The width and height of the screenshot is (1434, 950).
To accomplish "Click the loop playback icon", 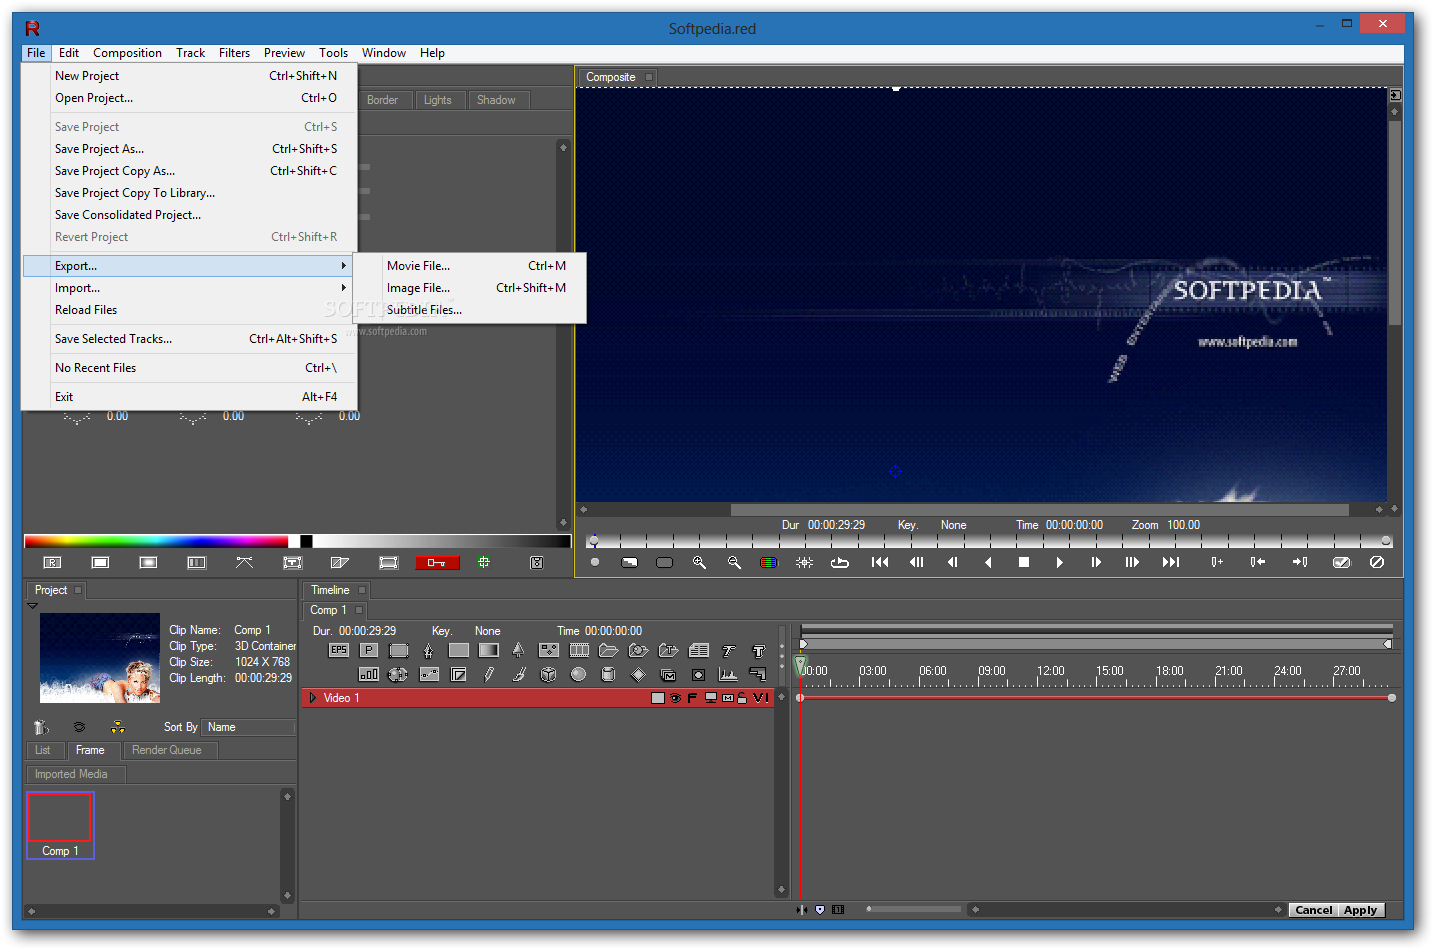I will pyautogui.click(x=839, y=562).
